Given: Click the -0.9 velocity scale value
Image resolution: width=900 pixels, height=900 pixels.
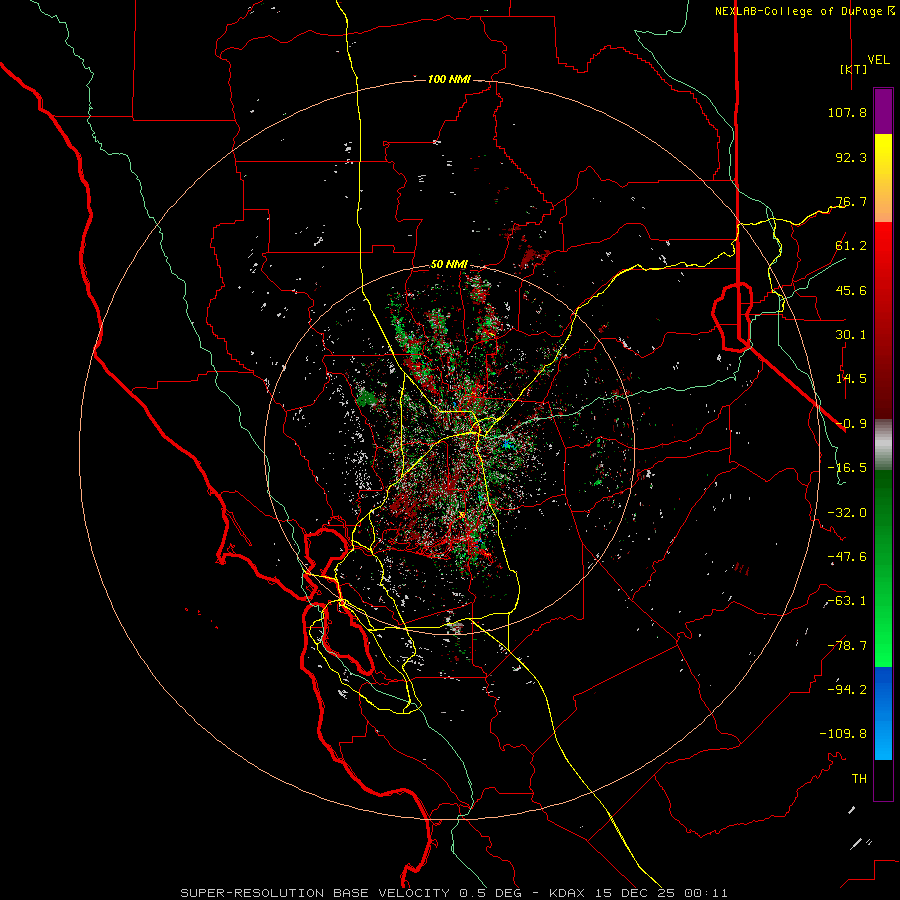Looking at the screenshot, I should pos(851,424).
